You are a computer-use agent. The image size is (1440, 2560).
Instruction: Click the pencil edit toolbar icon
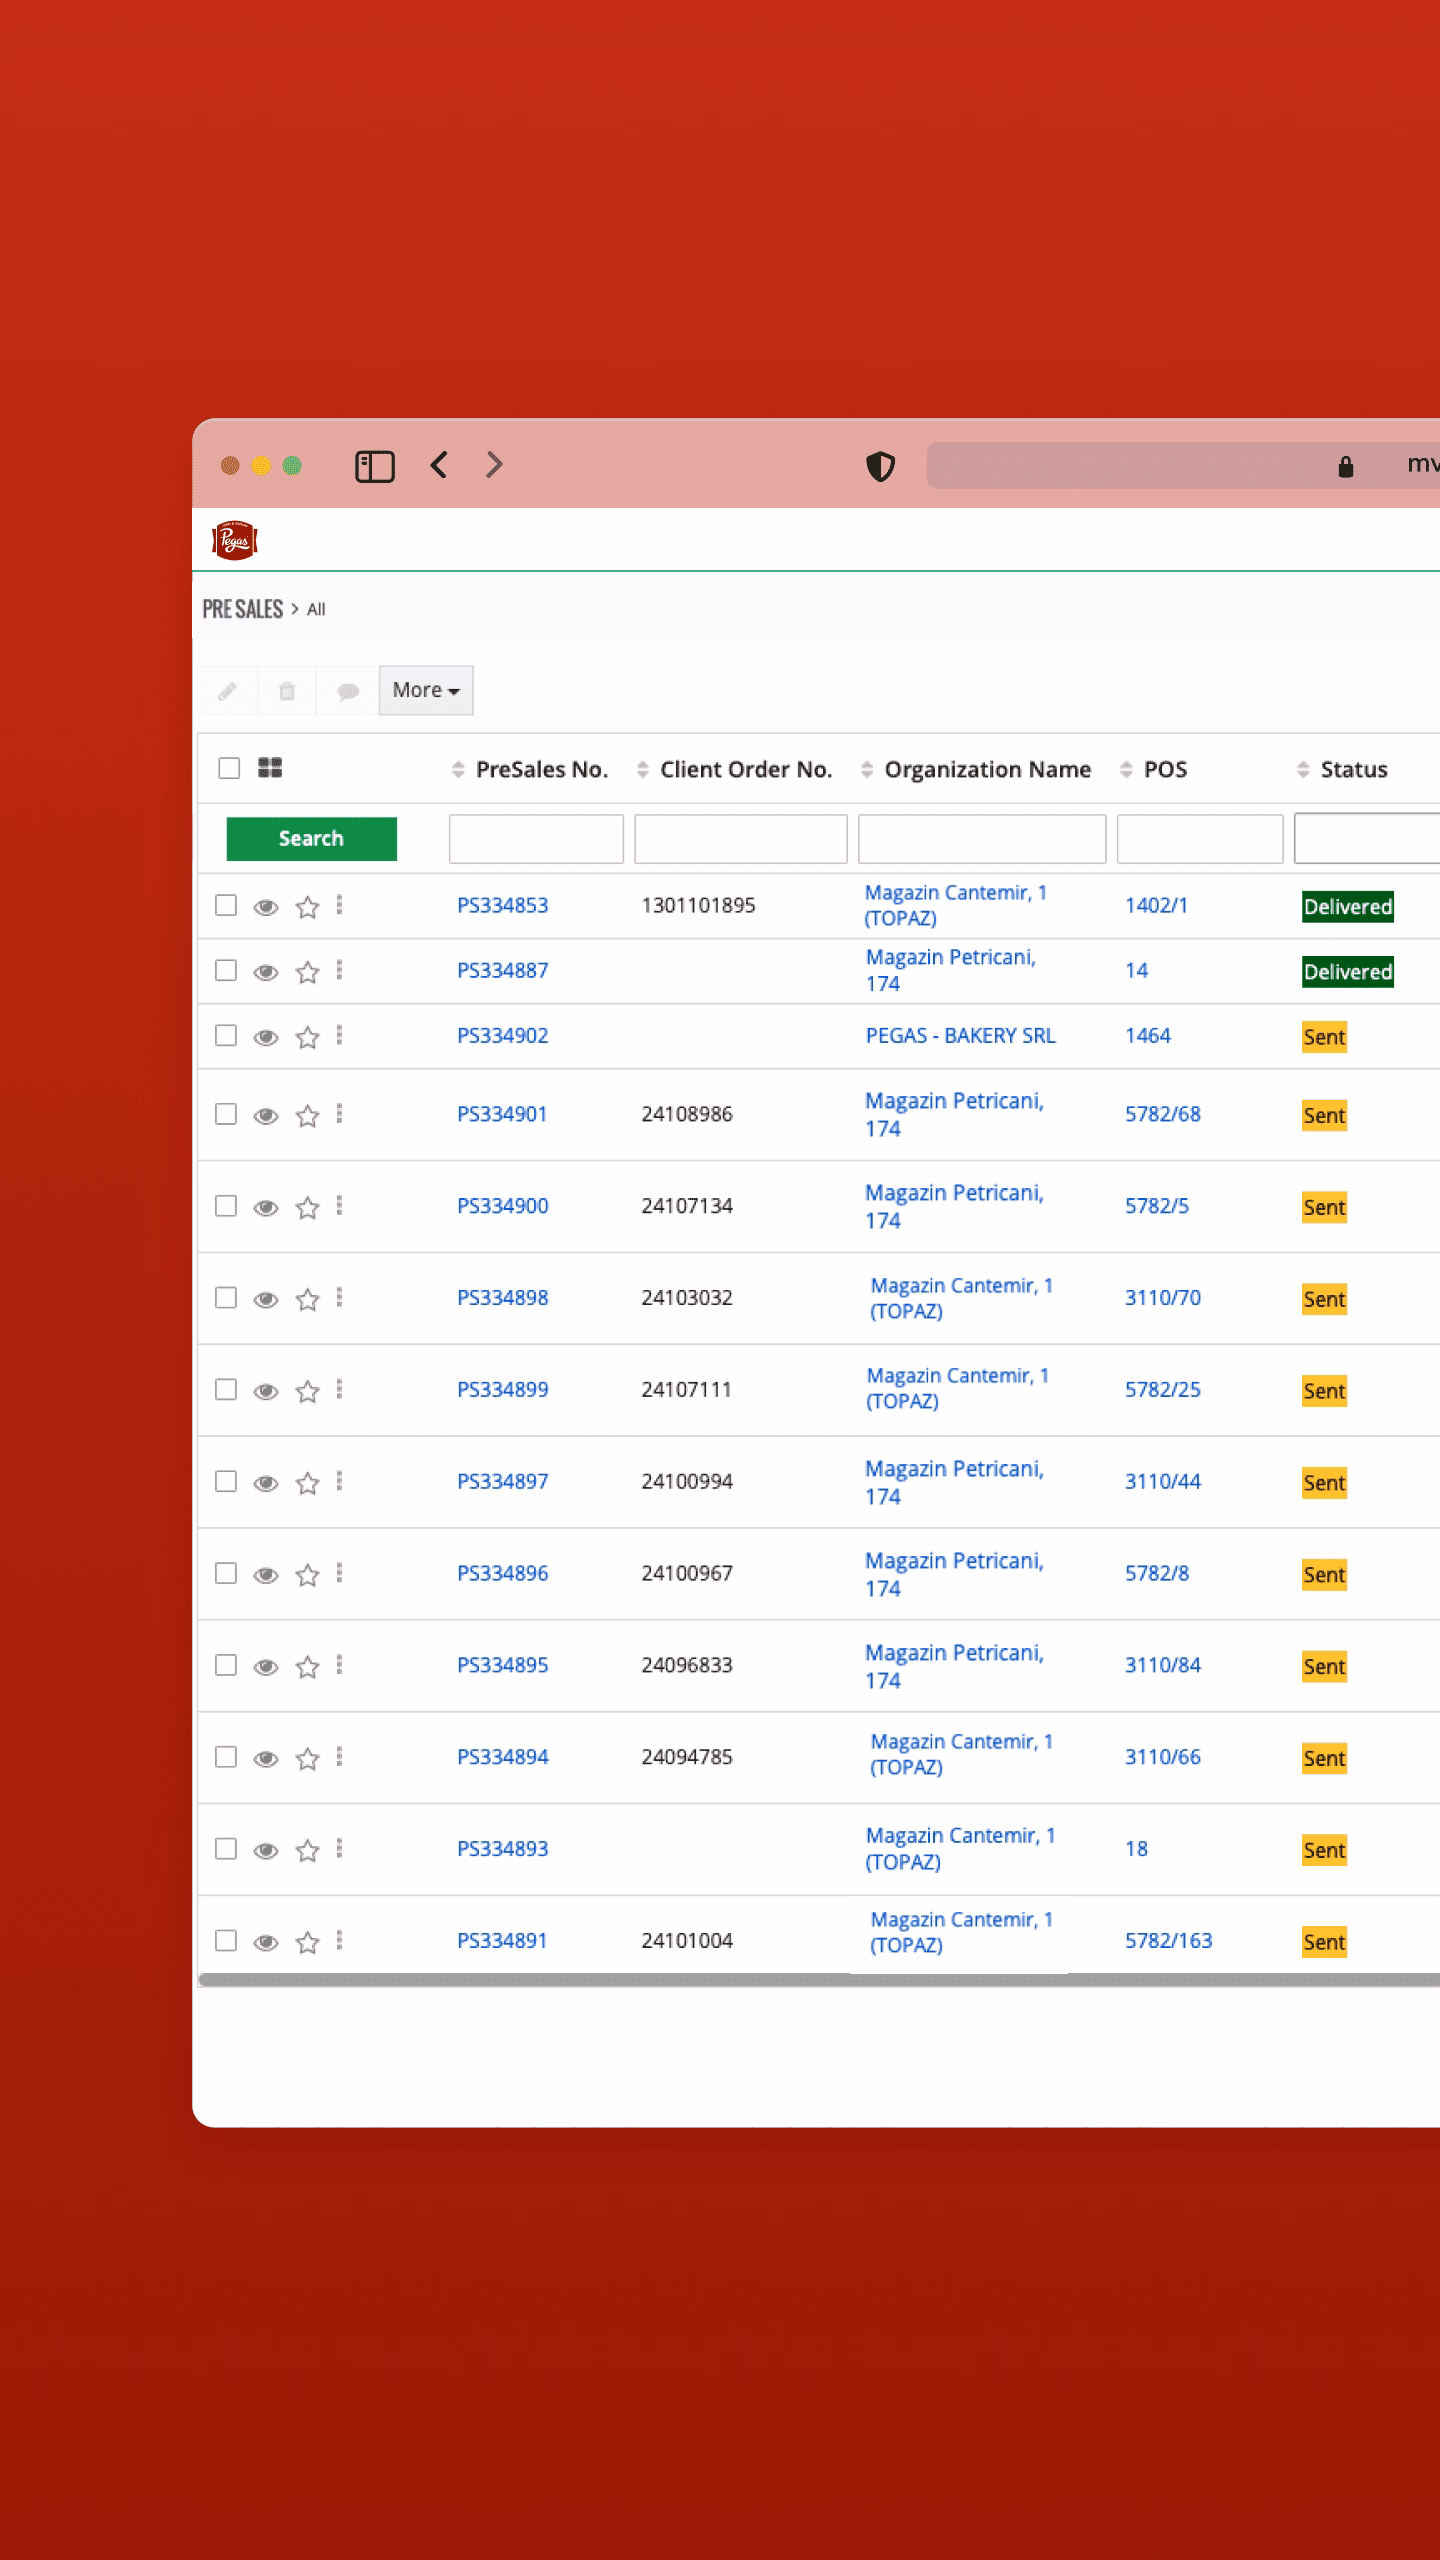[x=227, y=691]
